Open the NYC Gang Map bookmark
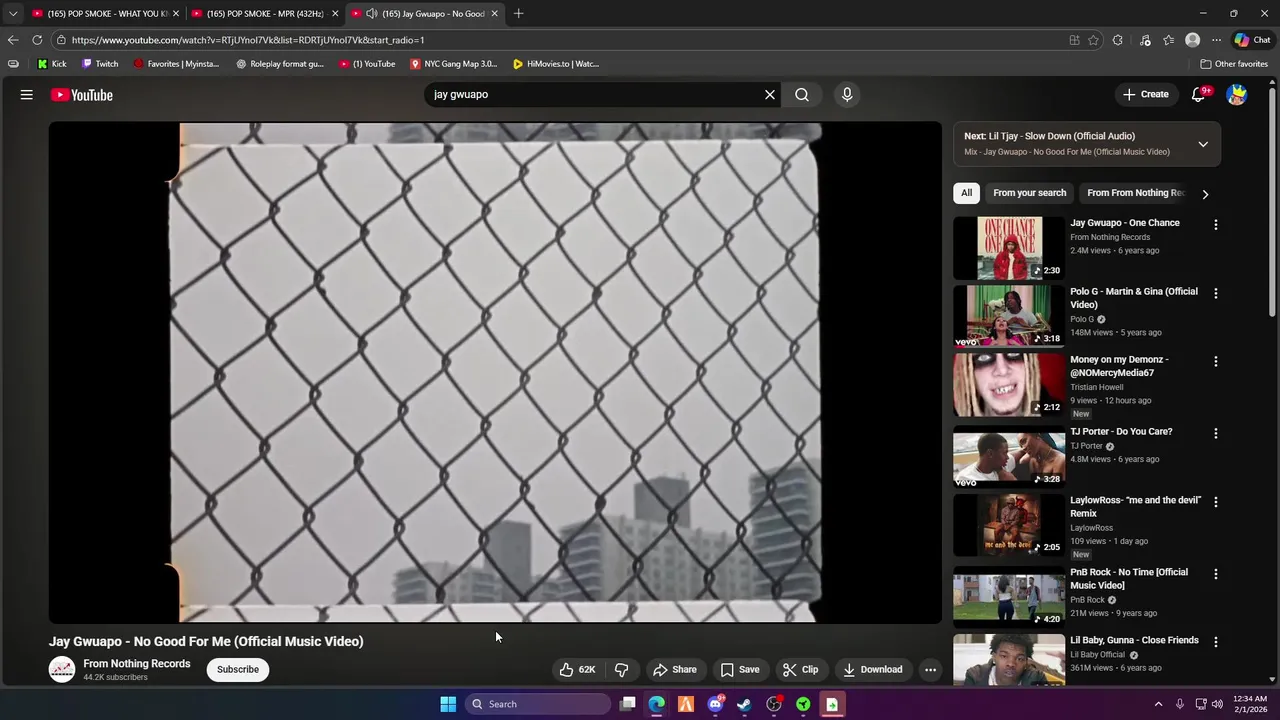1280x720 pixels. (x=453, y=64)
